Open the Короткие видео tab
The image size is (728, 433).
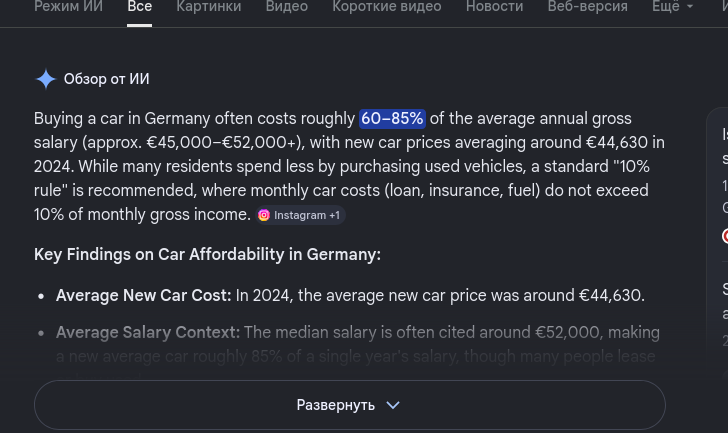tap(387, 6)
